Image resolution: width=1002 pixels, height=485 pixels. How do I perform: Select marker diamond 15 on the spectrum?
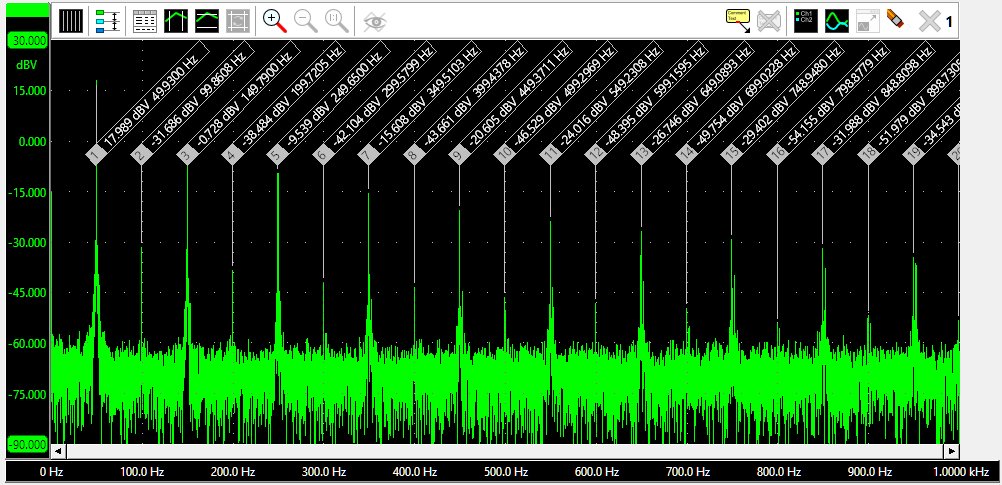(x=731, y=155)
